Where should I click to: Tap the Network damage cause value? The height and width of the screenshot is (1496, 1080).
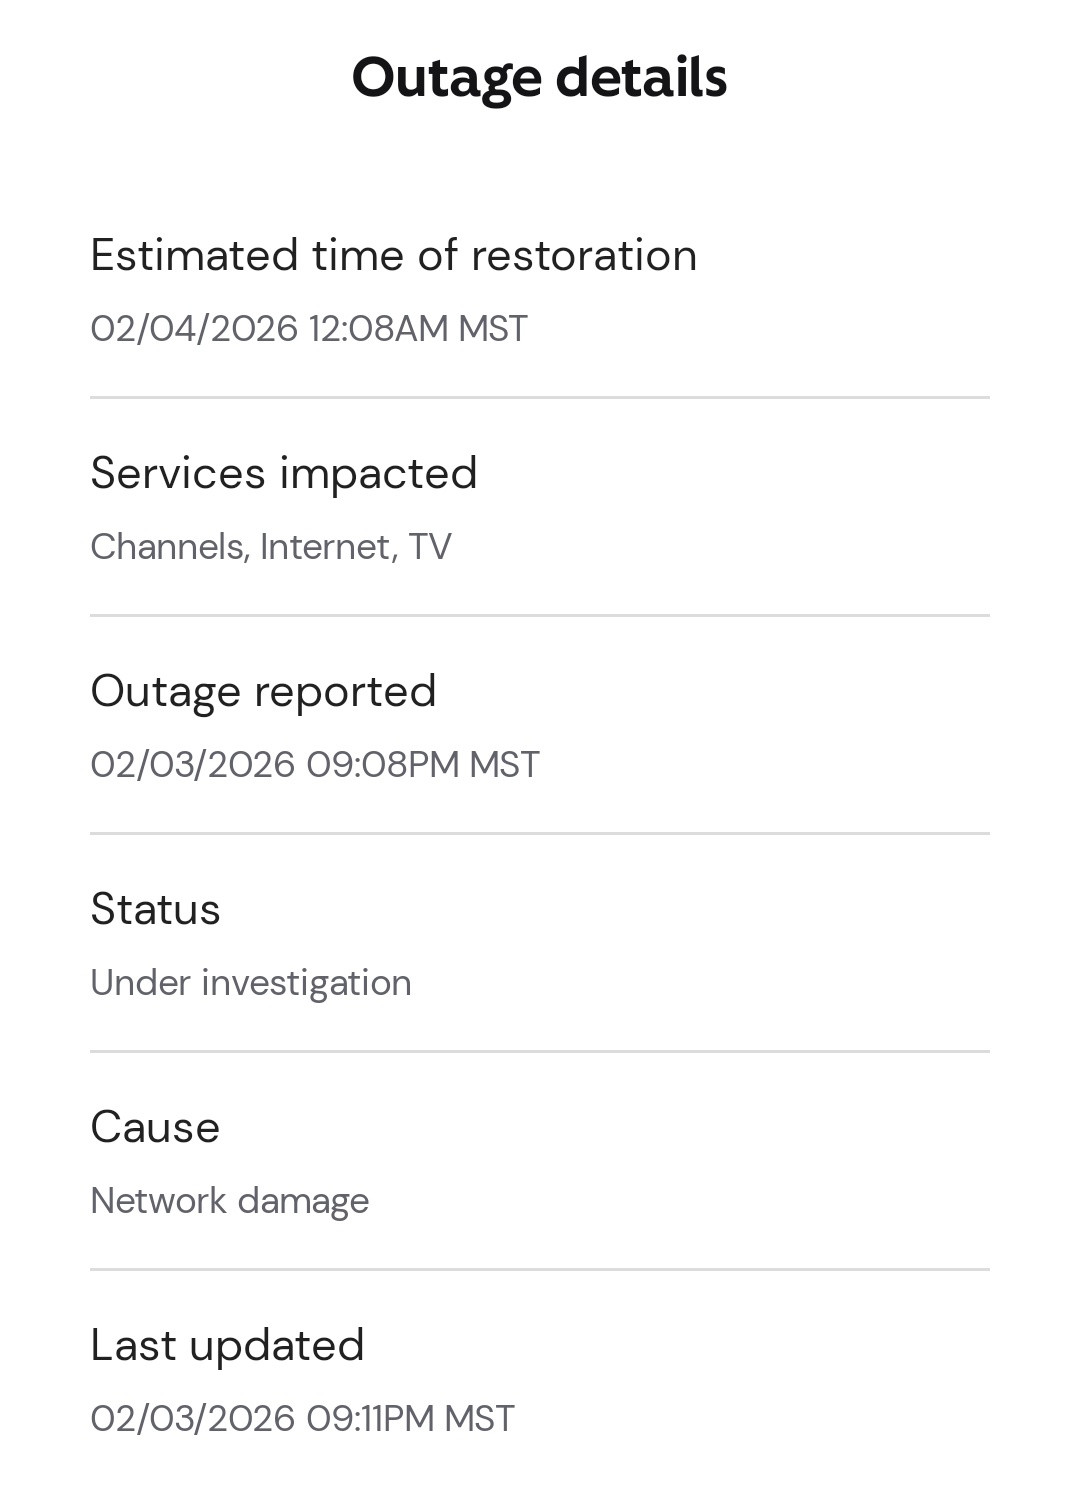click(x=229, y=1201)
